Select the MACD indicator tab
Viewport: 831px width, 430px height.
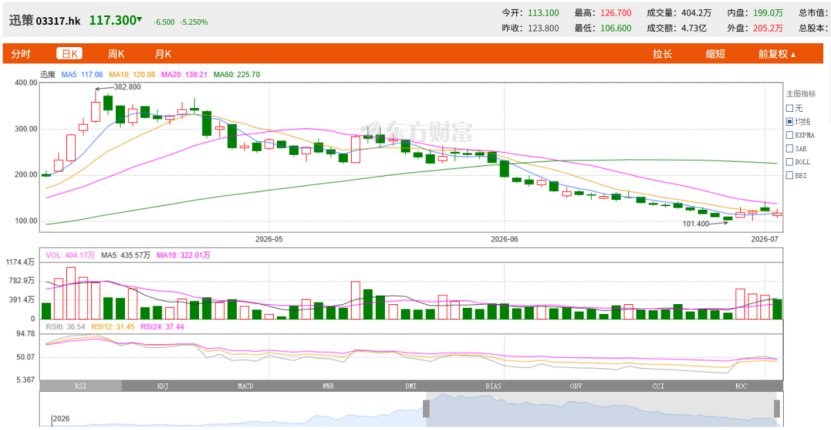click(x=245, y=387)
